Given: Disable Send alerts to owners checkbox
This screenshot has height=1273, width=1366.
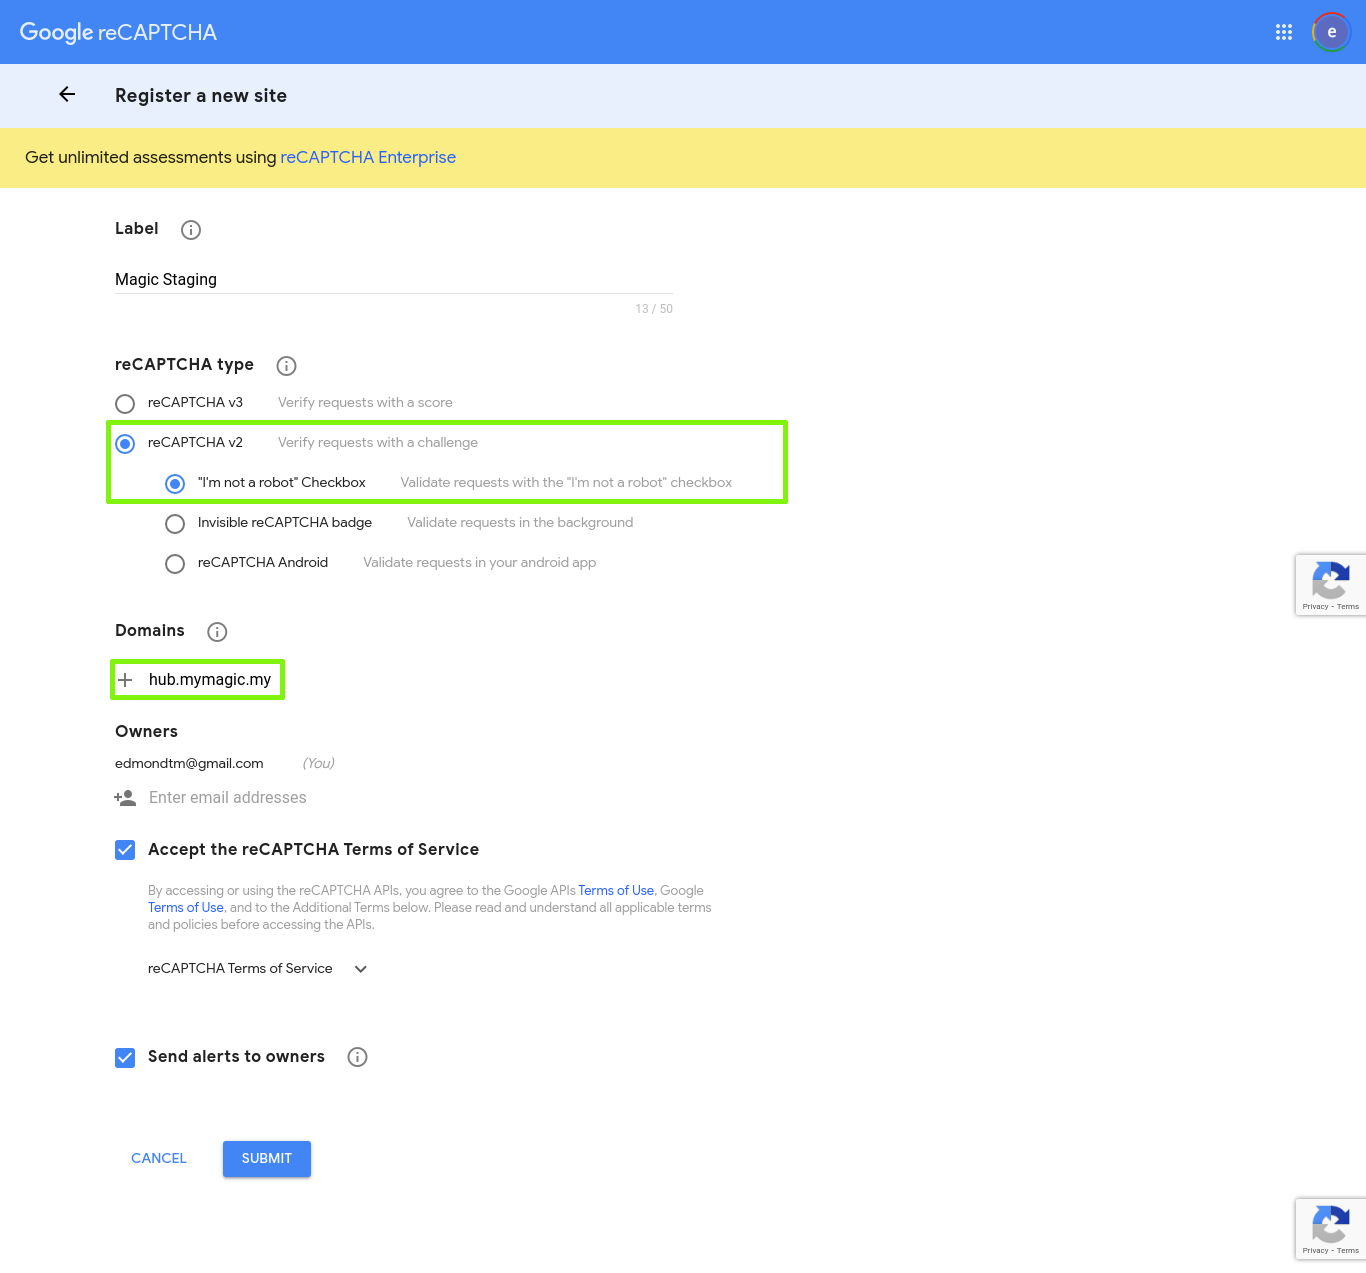Looking at the screenshot, I should 125,1058.
